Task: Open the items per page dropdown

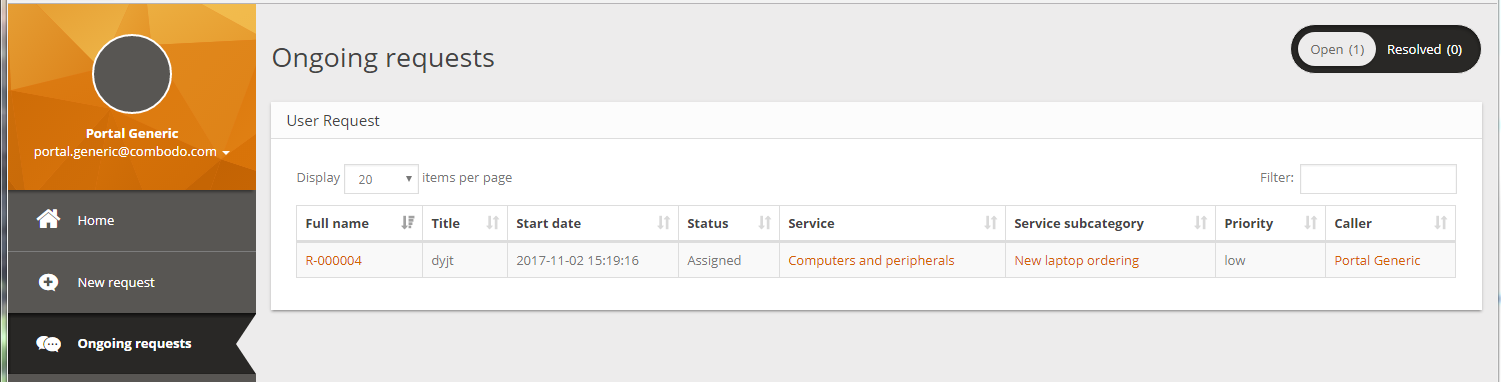Action: pyautogui.click(x=382, y=178)
